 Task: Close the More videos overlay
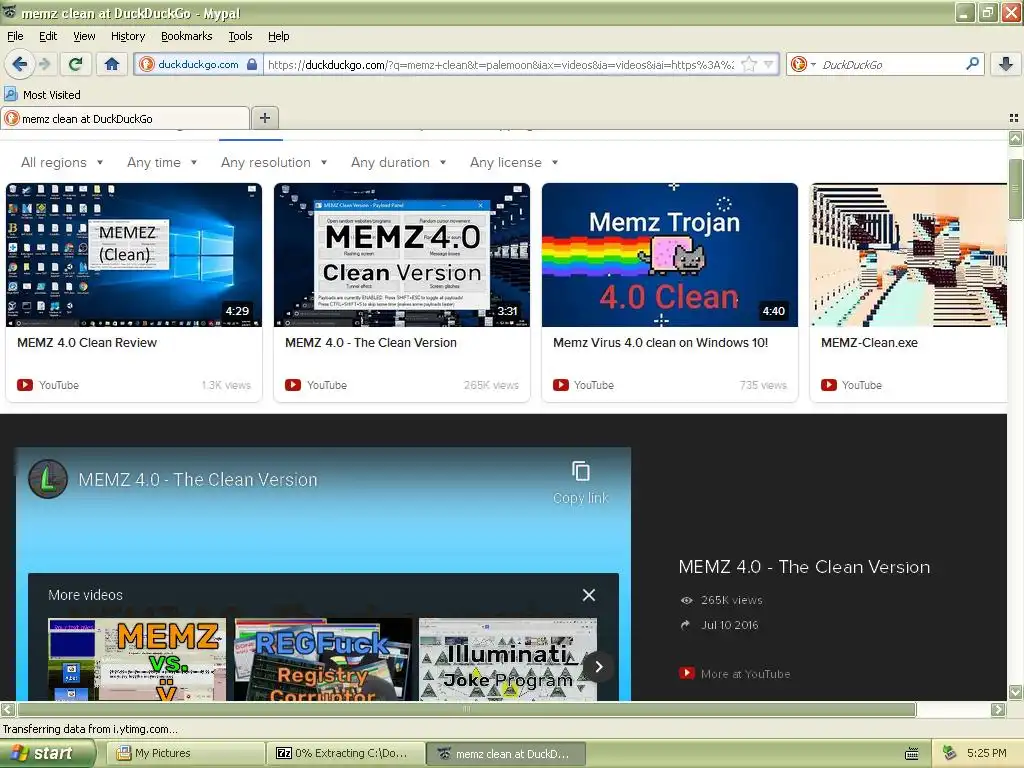point(588,595)
